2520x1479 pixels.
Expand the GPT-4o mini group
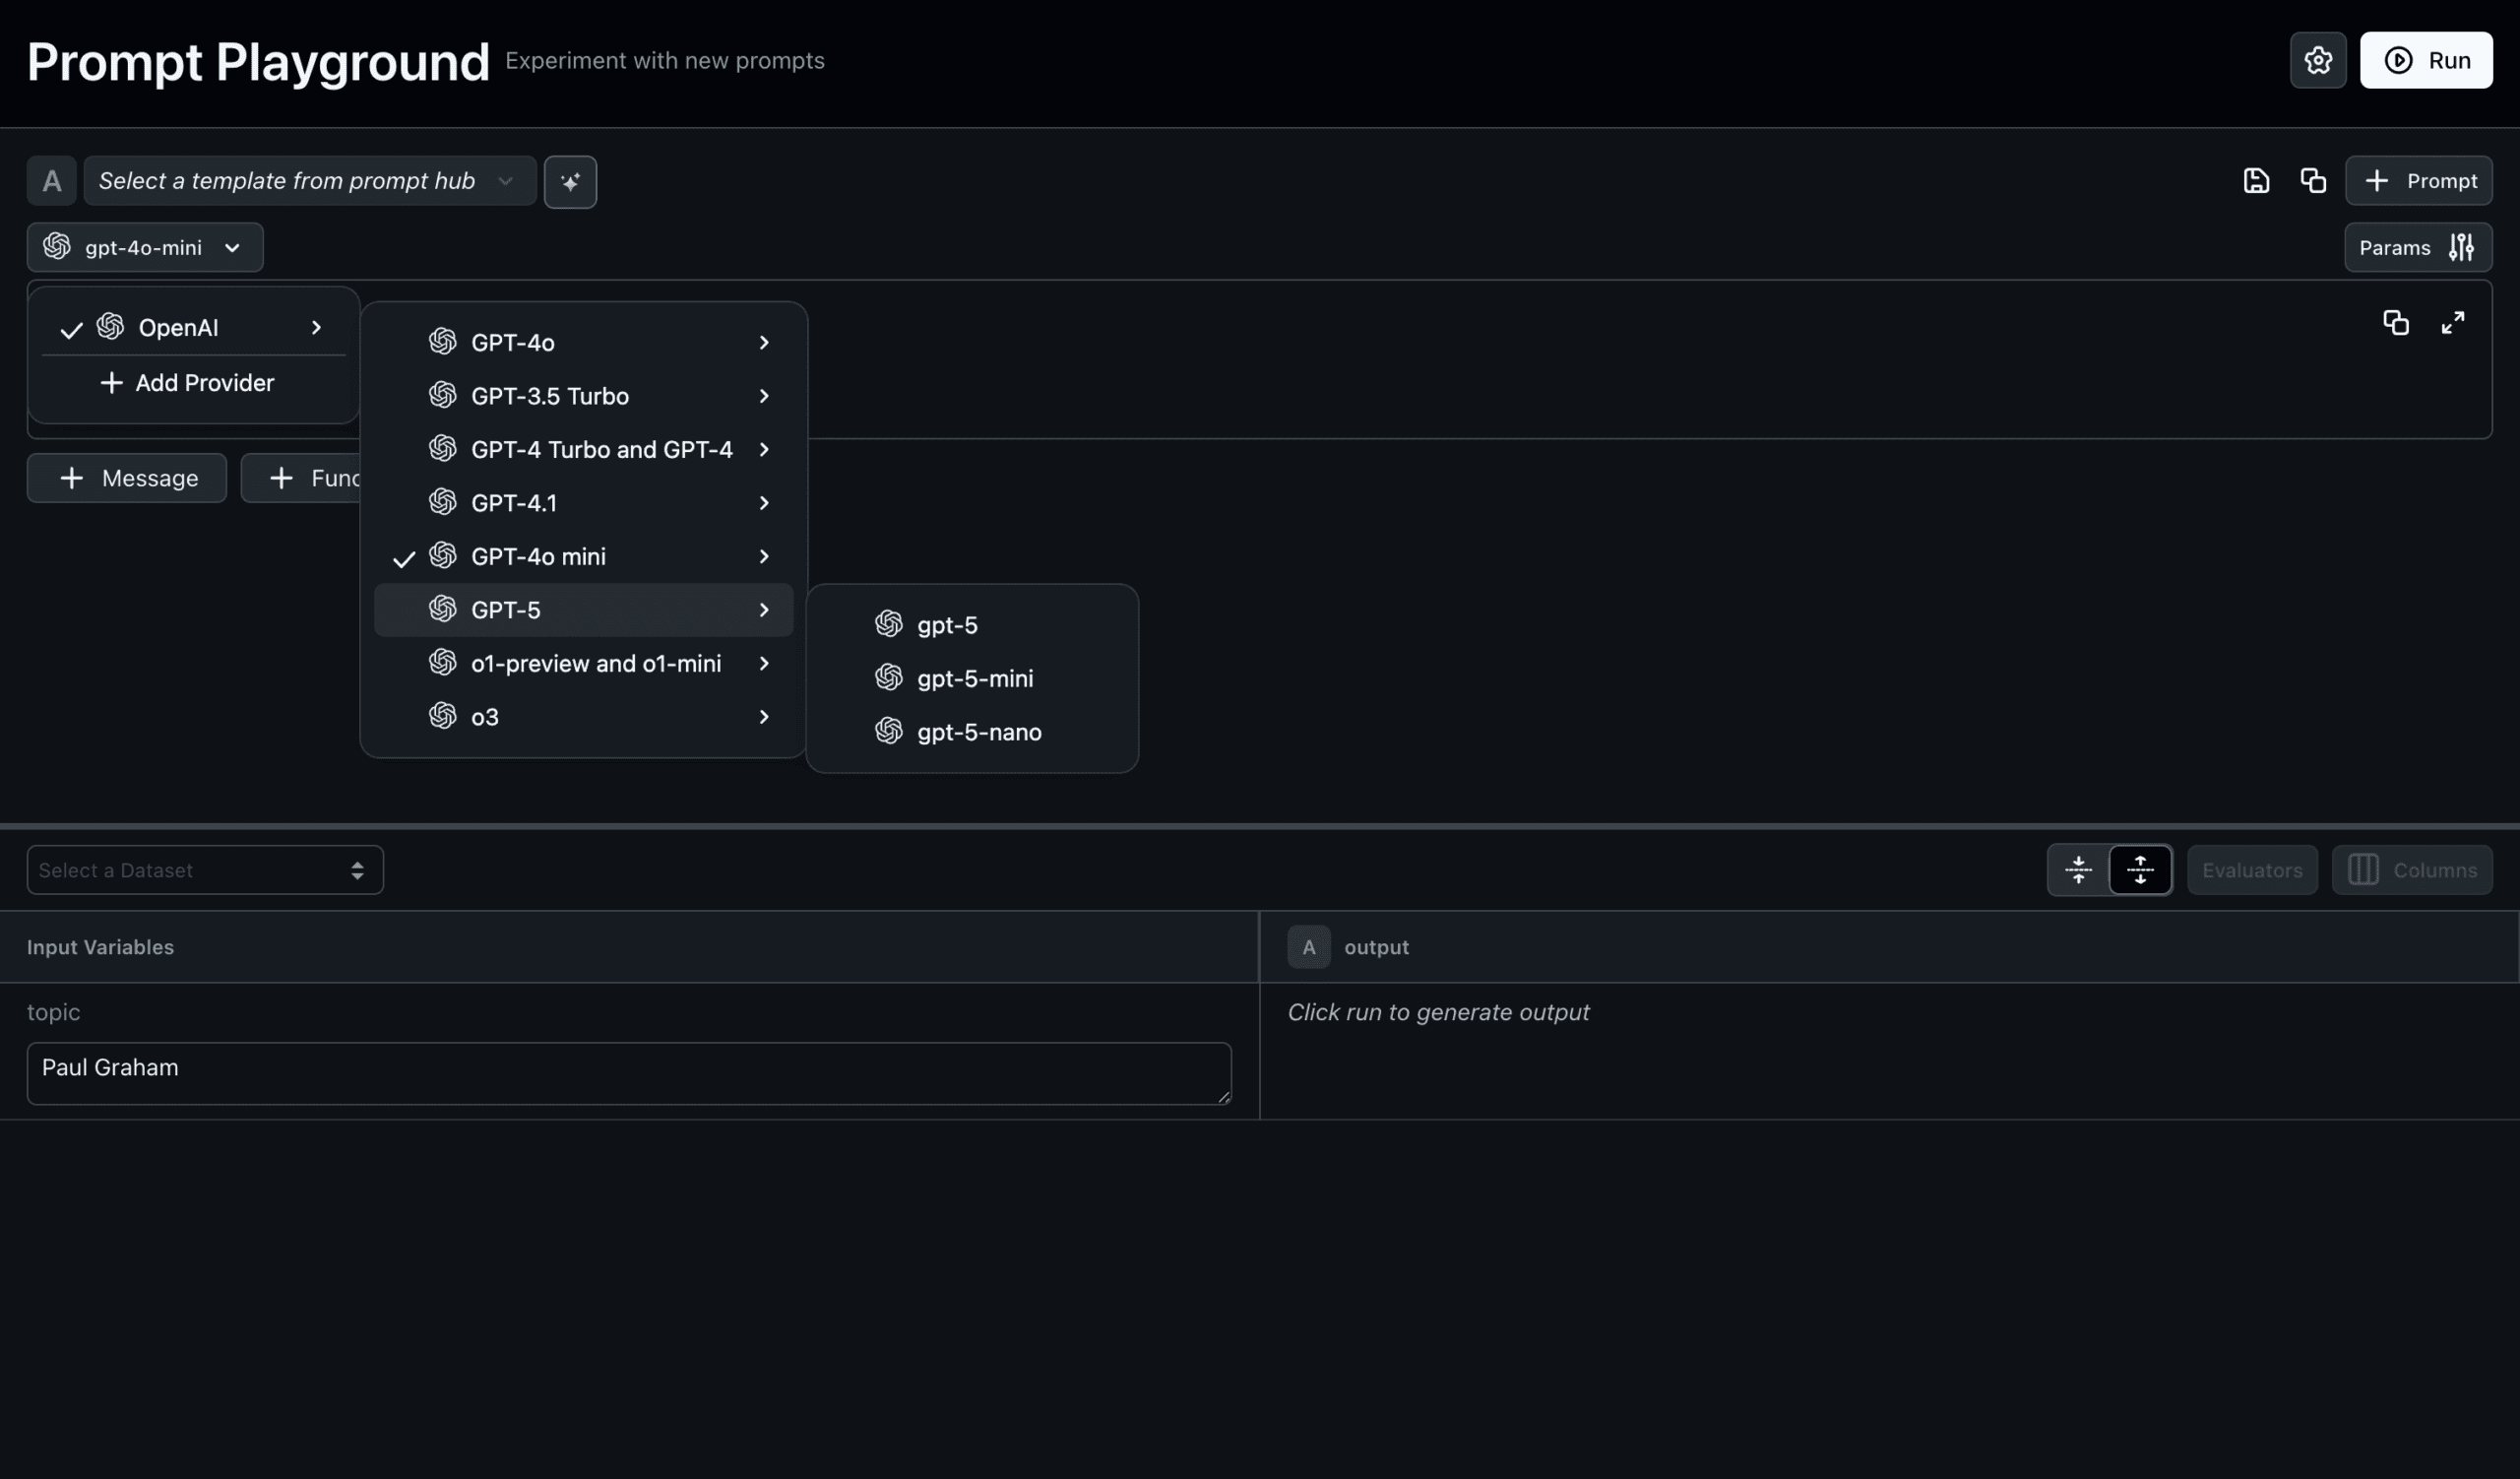(x=583, y=556)
